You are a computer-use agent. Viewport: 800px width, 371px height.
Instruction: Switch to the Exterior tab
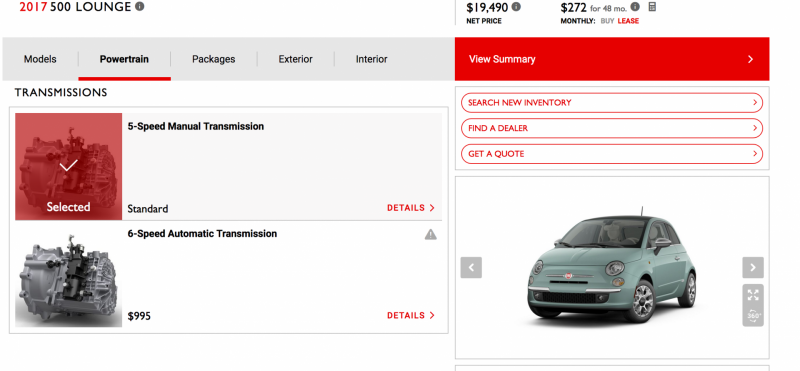[295, 59]
